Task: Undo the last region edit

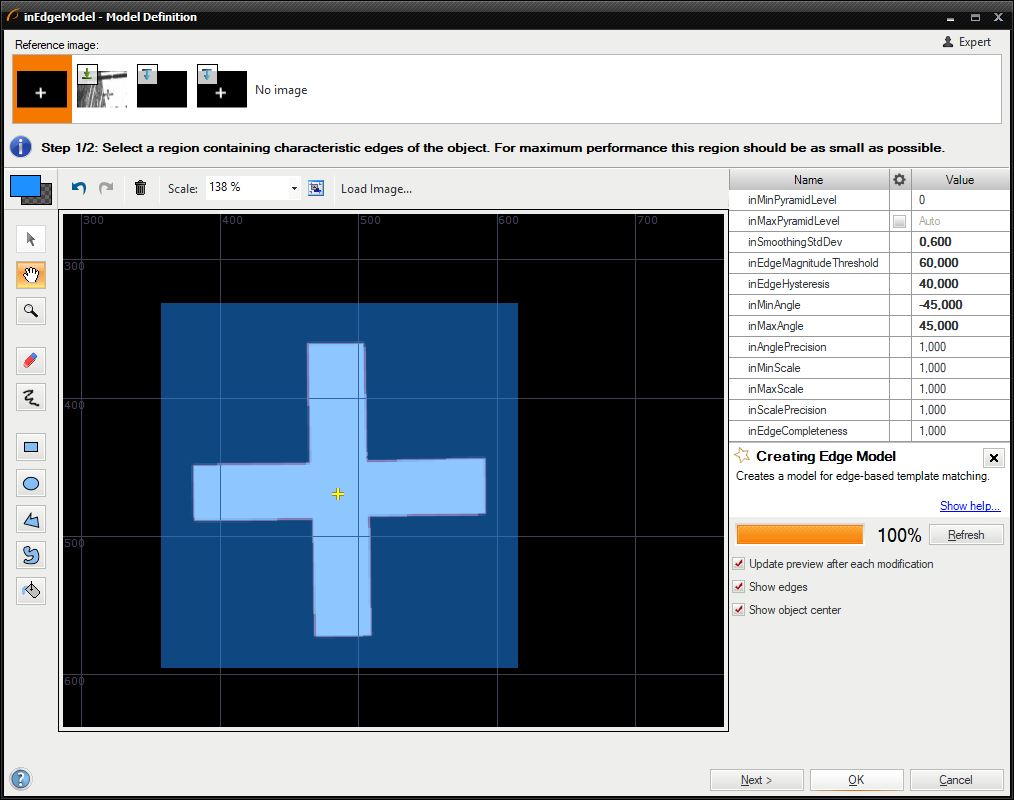Action: click(x=79, y=188)
